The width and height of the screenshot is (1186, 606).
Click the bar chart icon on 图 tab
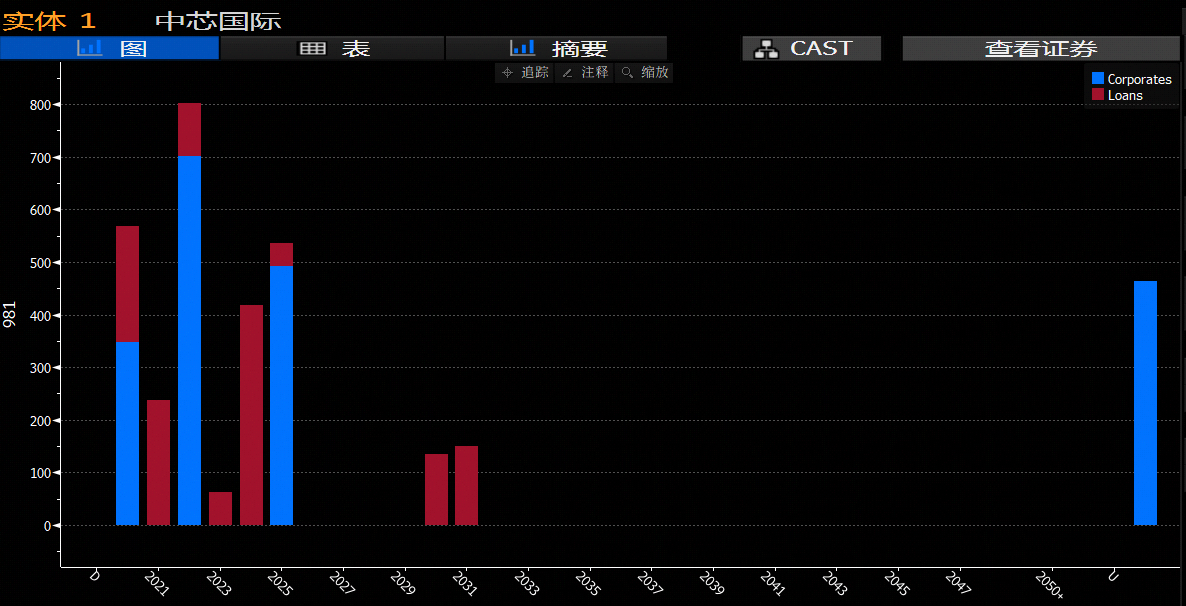pos(90,48)
